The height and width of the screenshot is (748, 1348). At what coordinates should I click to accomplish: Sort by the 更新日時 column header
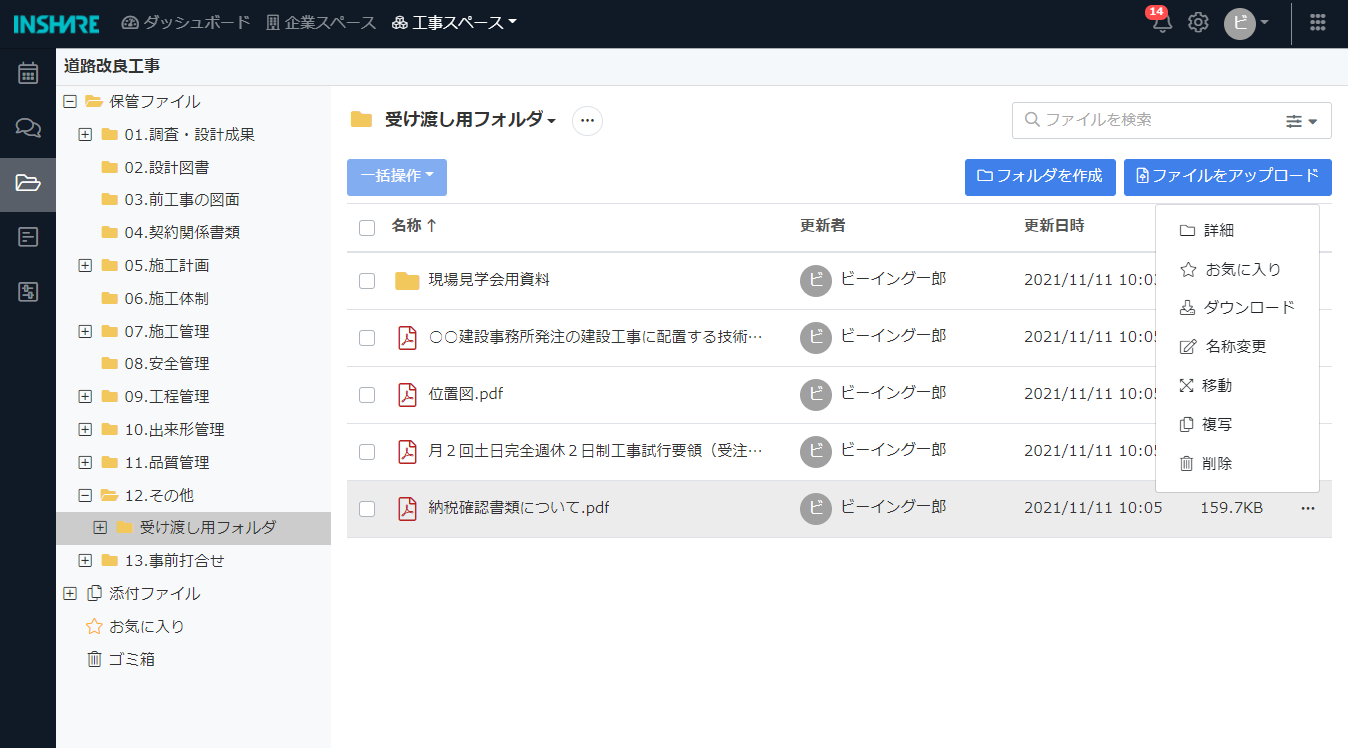1054,226
